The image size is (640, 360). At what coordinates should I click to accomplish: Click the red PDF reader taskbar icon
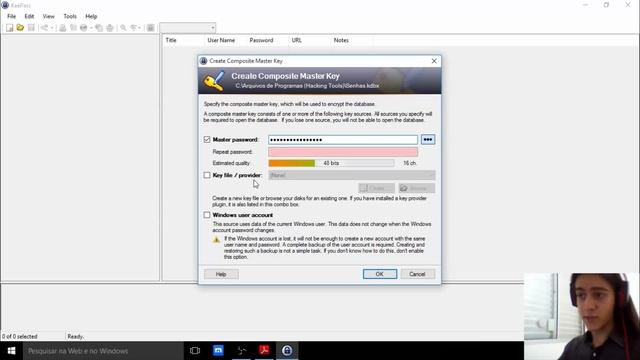click(264, 351)
